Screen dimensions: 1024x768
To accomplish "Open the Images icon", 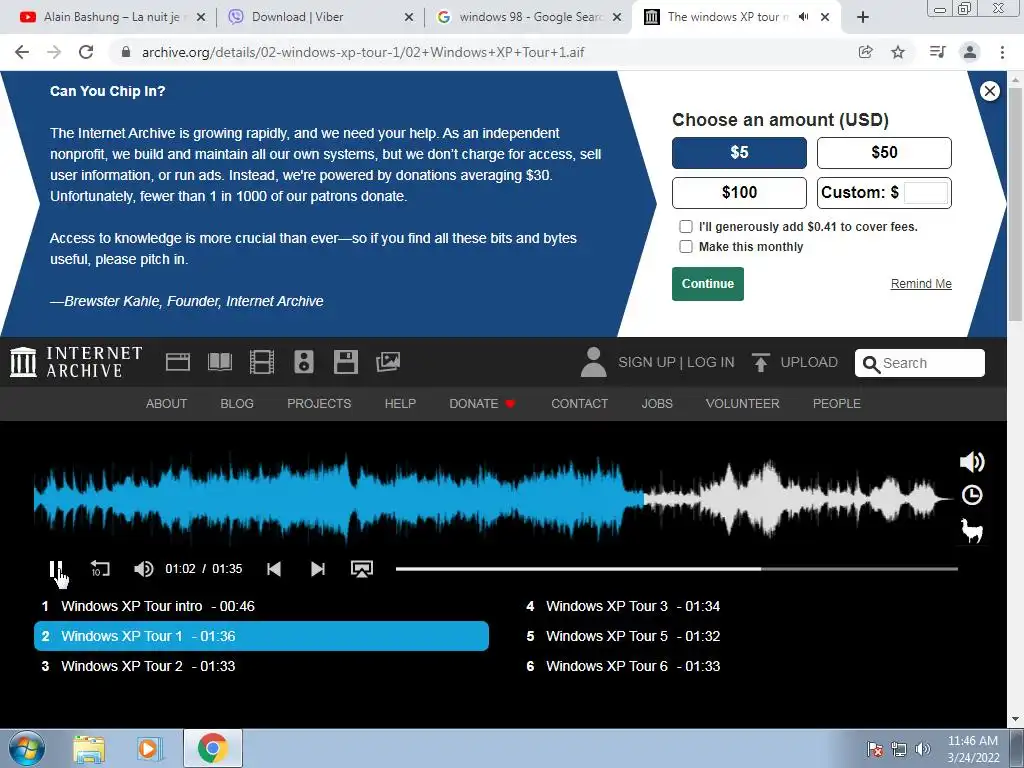I will coord(388,362).
